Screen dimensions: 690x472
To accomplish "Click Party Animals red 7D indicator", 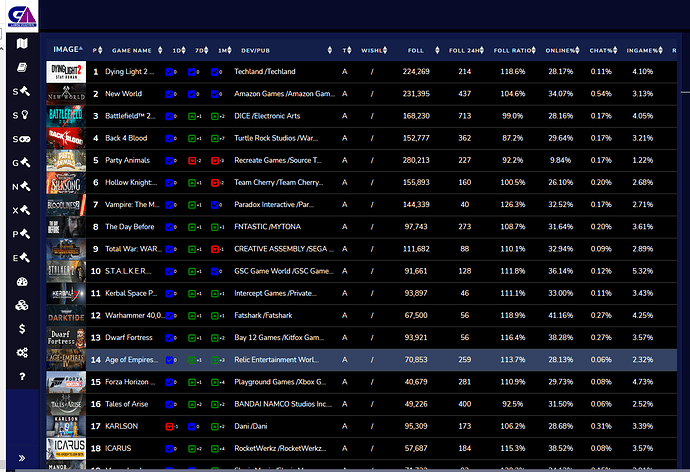I will 194,161.
